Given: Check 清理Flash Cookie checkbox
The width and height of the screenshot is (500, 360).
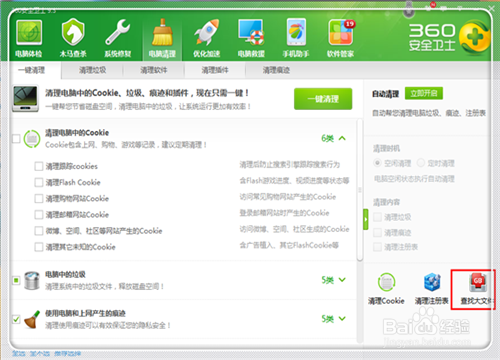Looking at the screenshot, I should click(x=39, y=182).
